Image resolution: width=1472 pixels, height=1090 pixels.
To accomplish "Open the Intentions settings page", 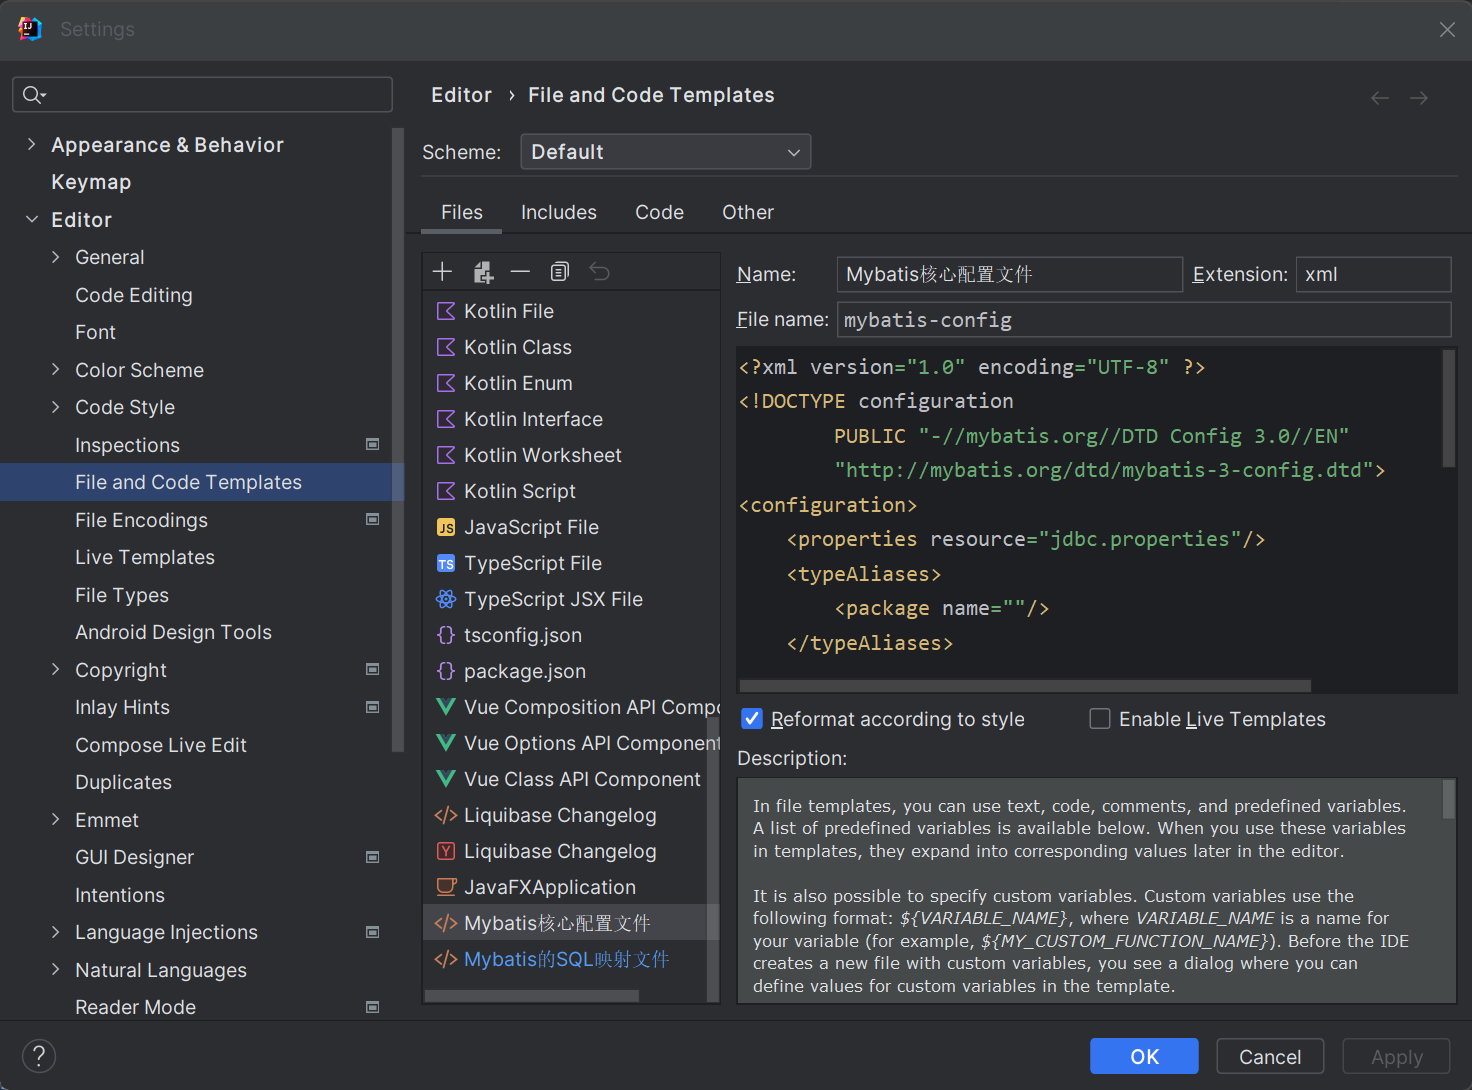I will (x=120, y=895).
